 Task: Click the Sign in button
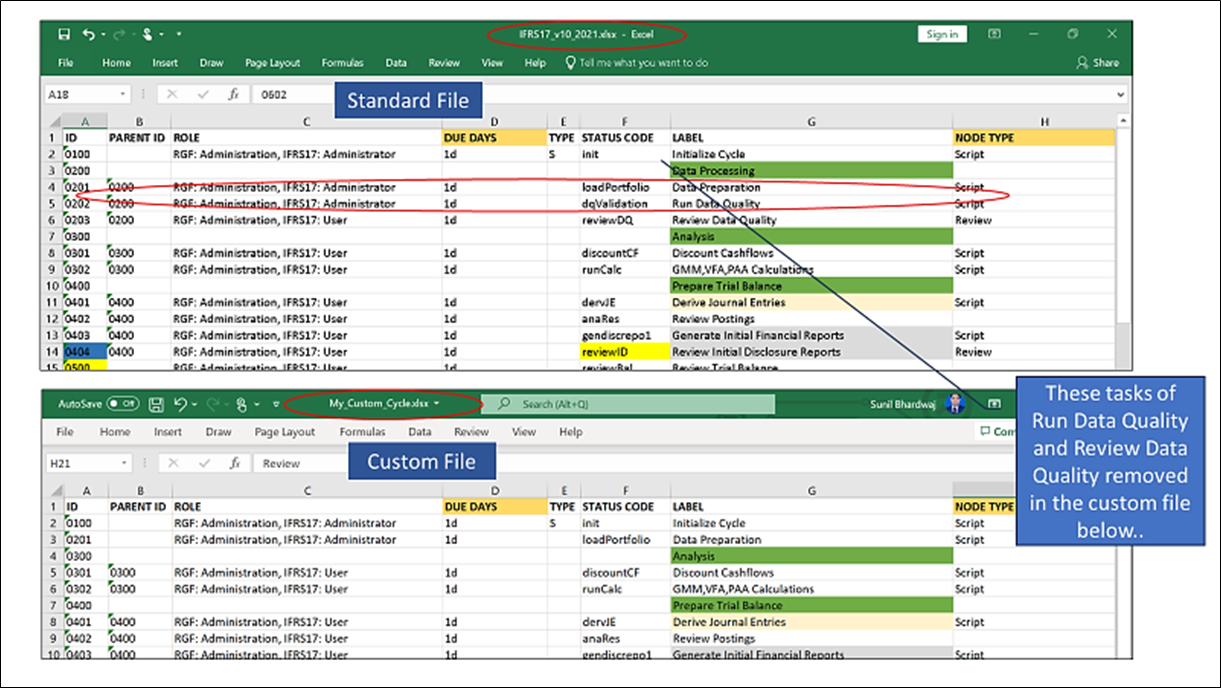941,33
